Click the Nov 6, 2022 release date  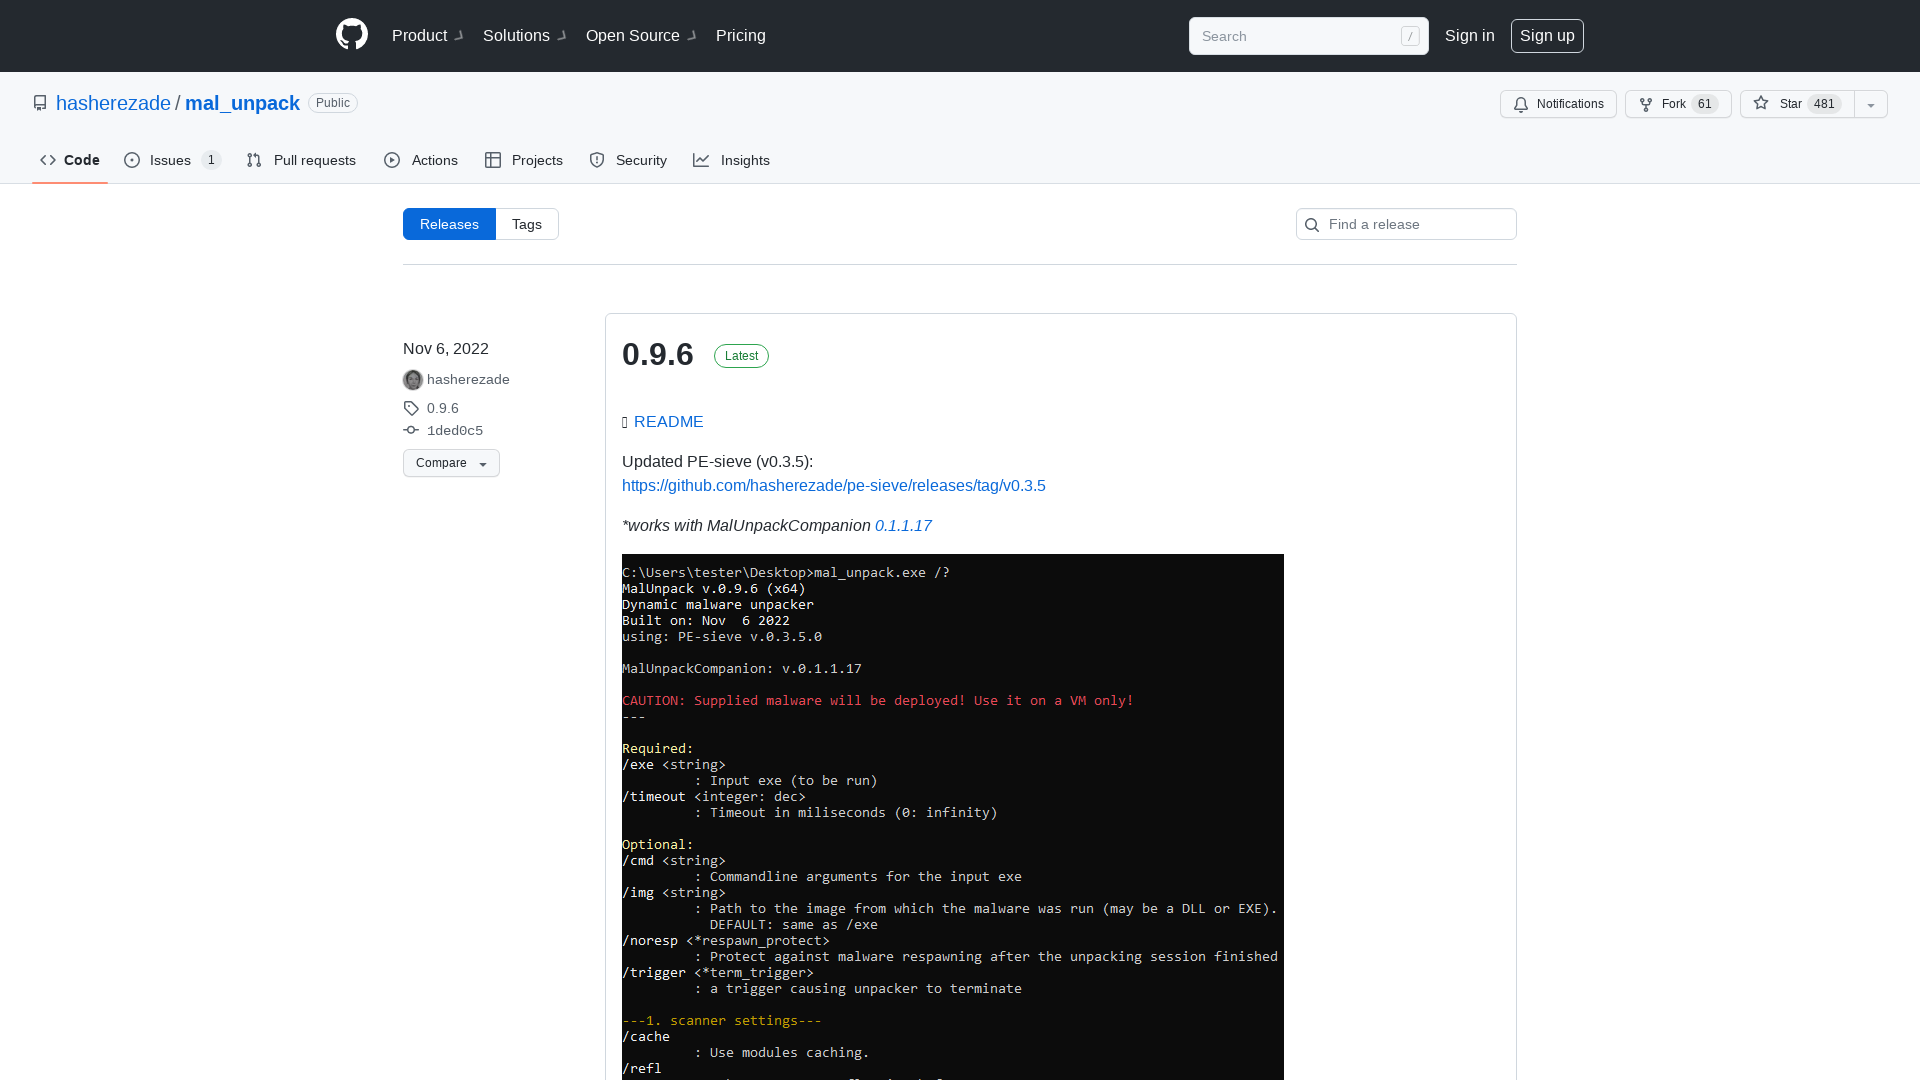pyautogui.click(x=446, y=349)
